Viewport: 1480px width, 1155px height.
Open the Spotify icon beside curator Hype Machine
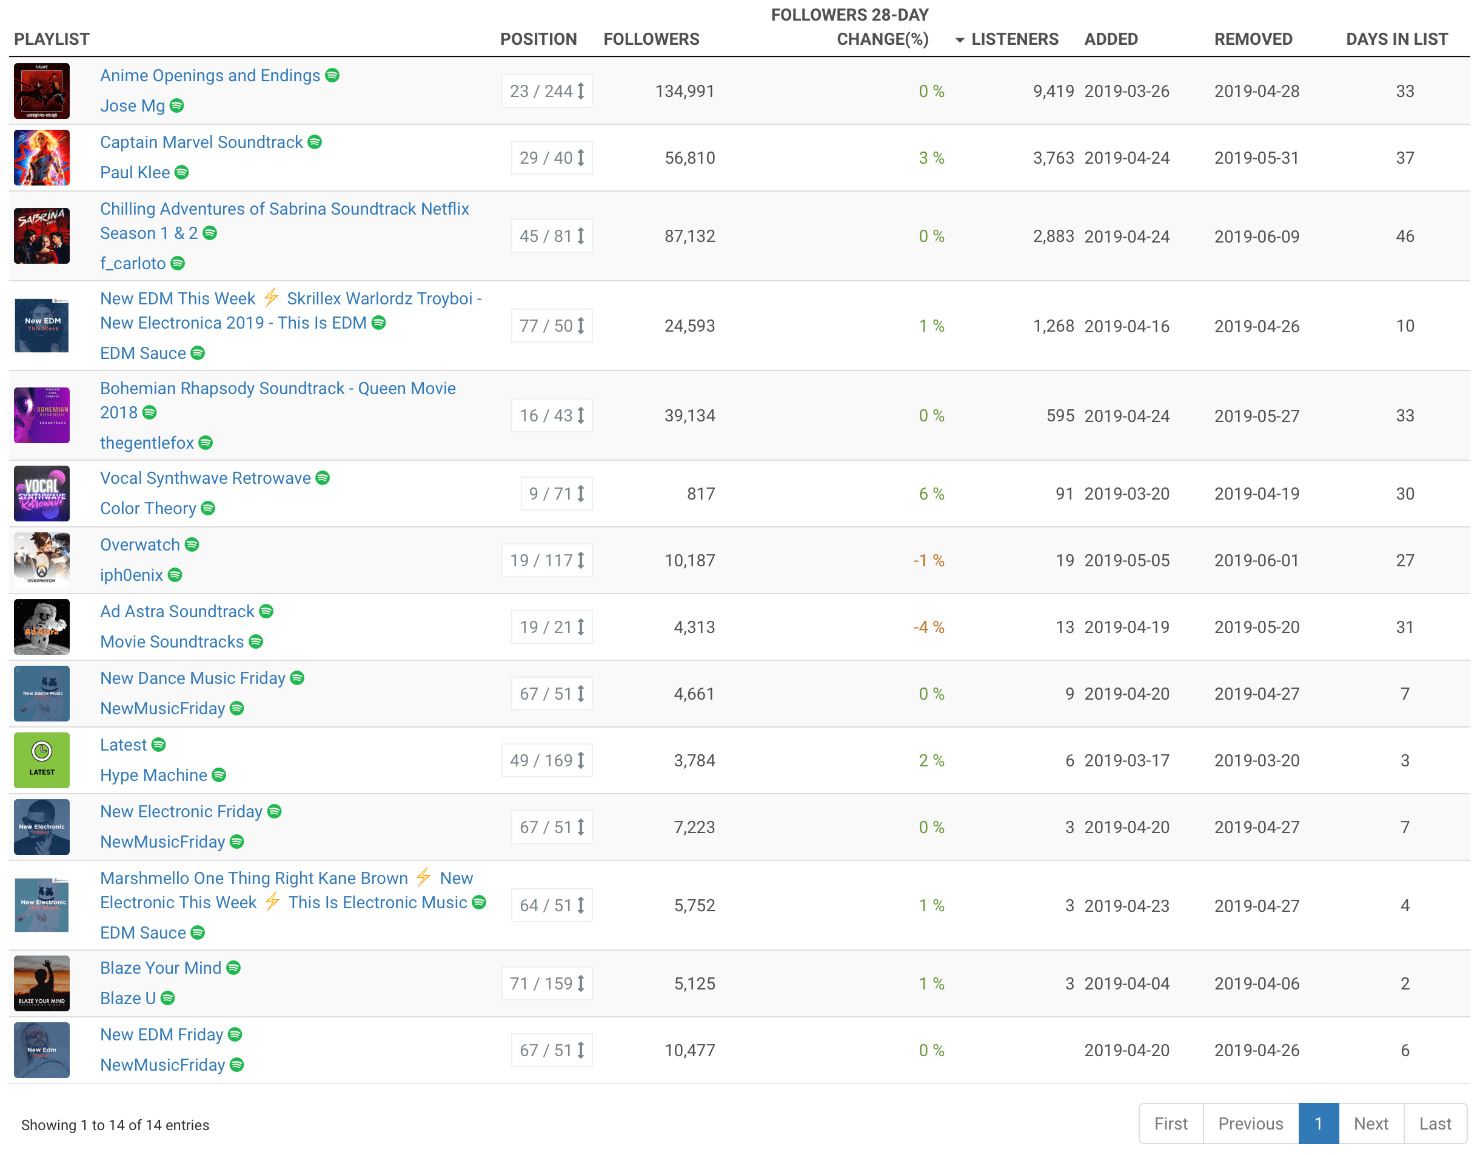click(x=220, y=775)
